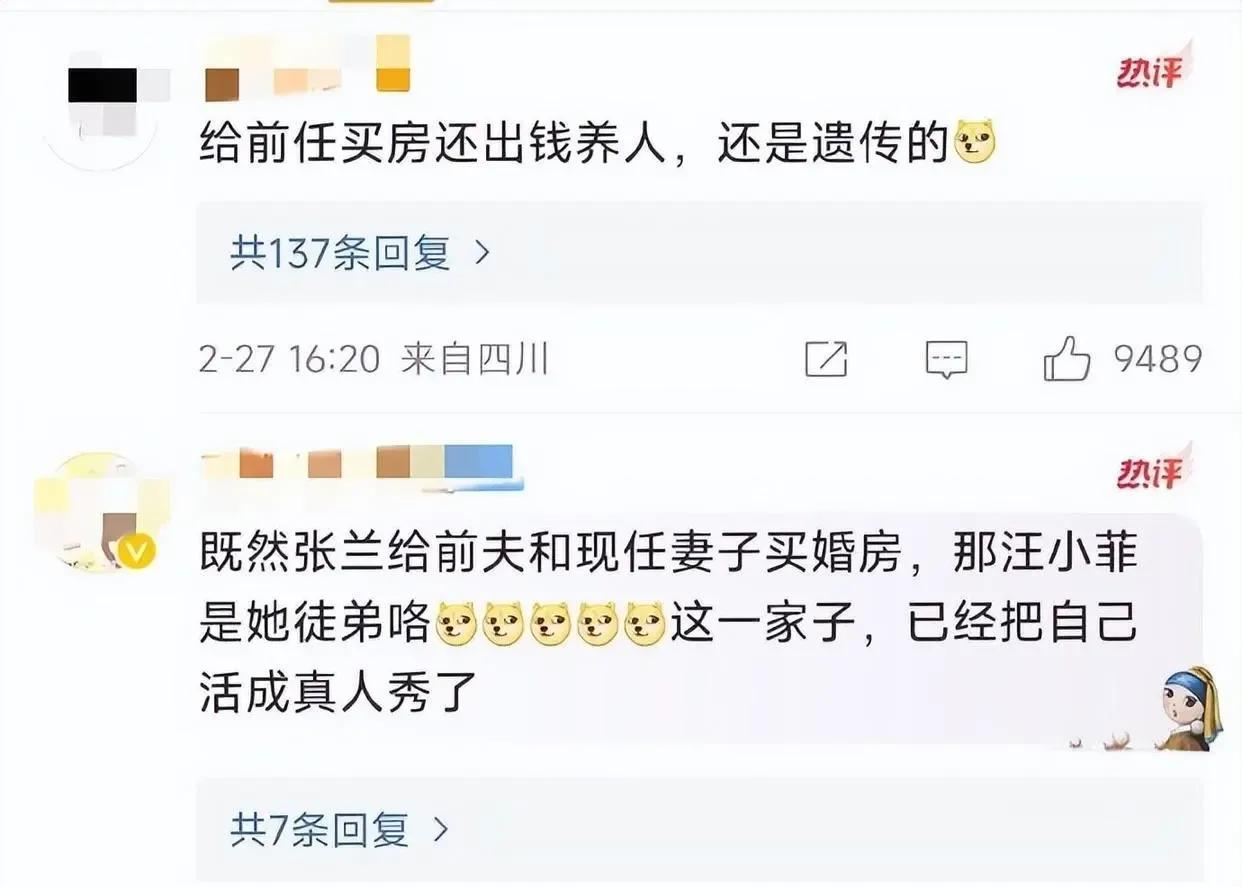Like the first comment with the thumbs-up icon
1242x887 pixels.
(x=1066, y=359)
